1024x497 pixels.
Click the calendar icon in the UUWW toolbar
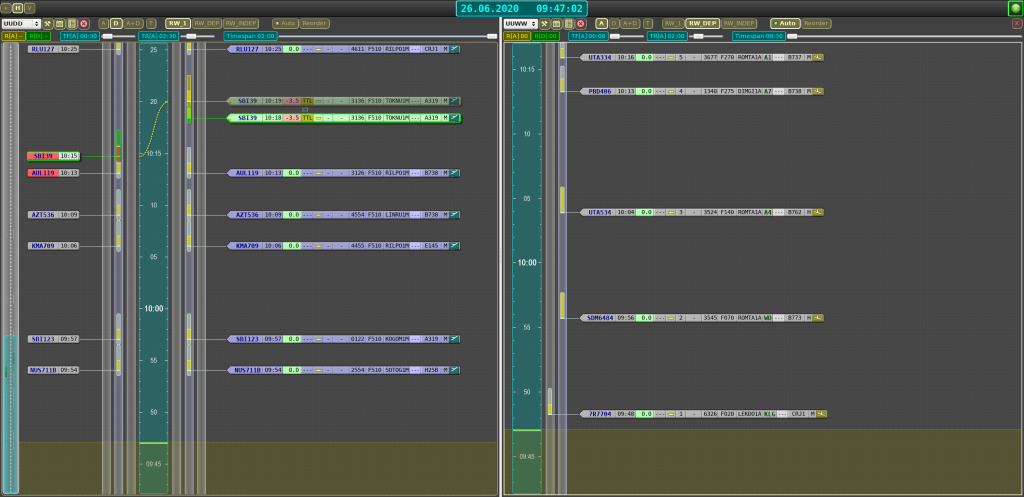coord(558,23)
